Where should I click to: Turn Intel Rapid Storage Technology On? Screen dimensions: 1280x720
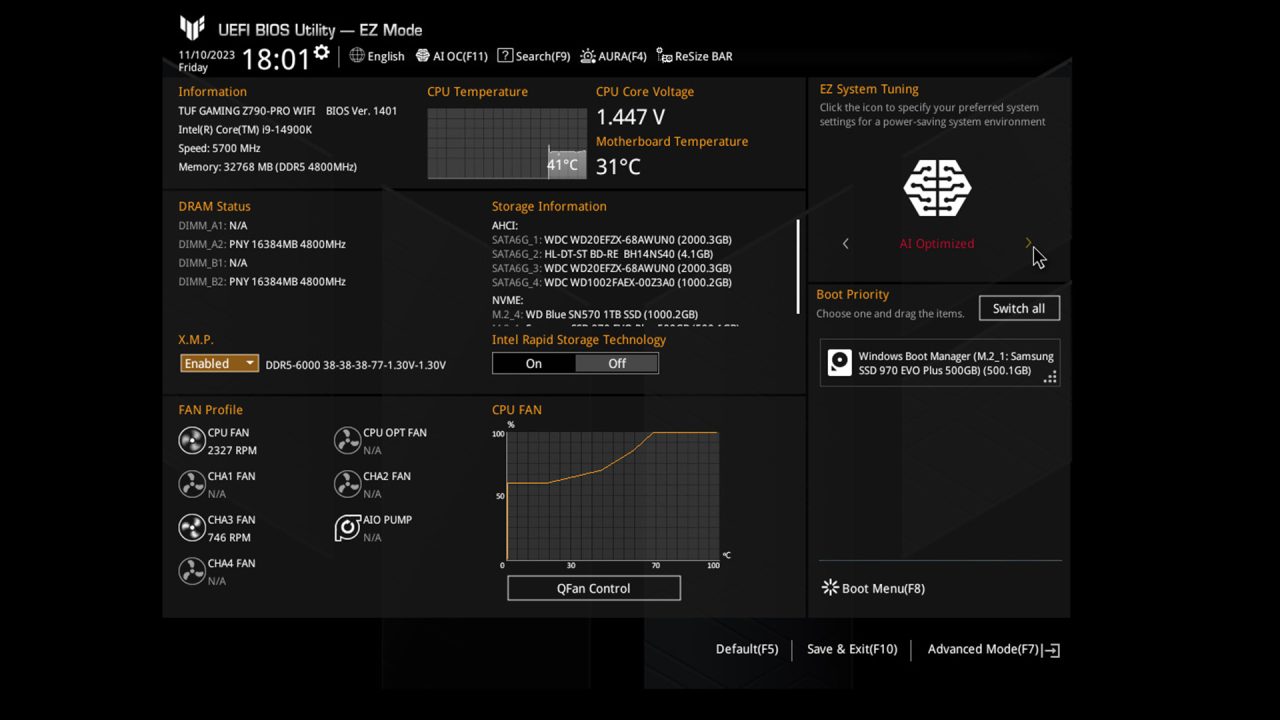534,364
